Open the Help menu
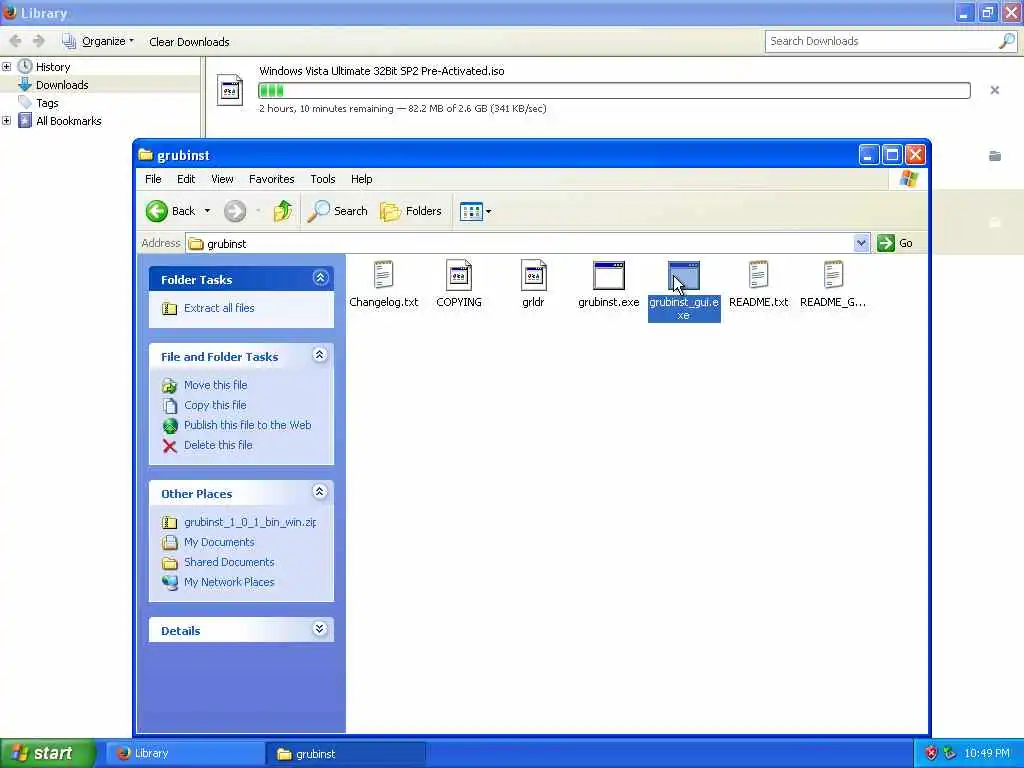This screenshot has height=768, width=1024. (x=361, y=179)
